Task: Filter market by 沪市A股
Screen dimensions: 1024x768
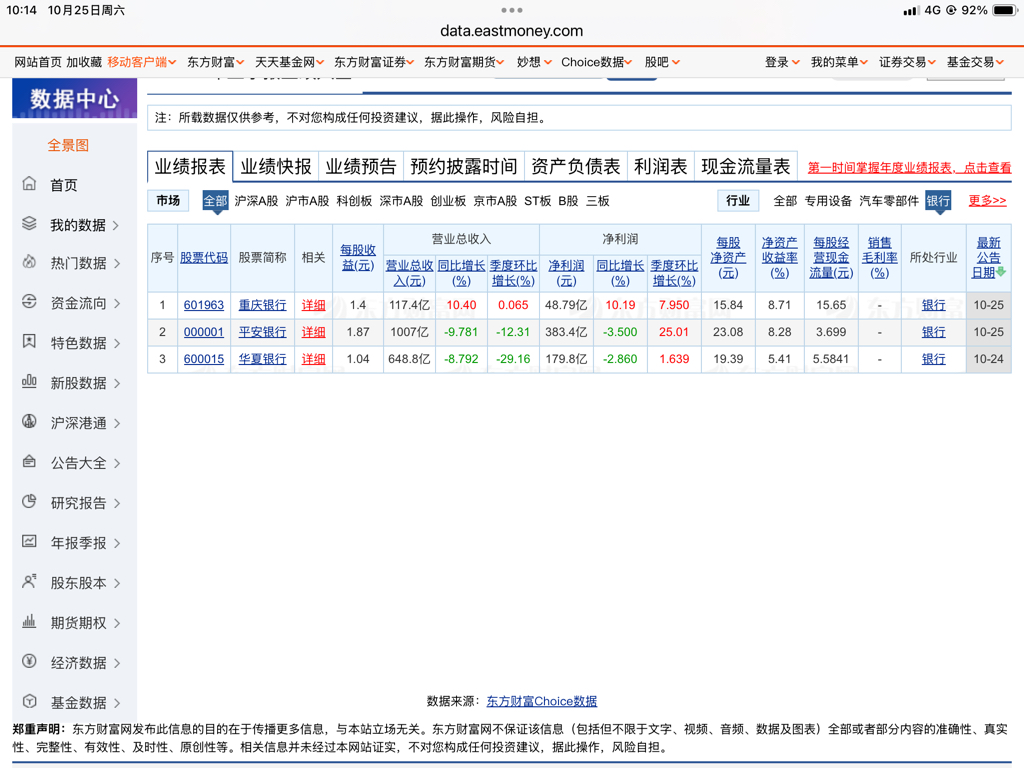Action: pos(307,201)
